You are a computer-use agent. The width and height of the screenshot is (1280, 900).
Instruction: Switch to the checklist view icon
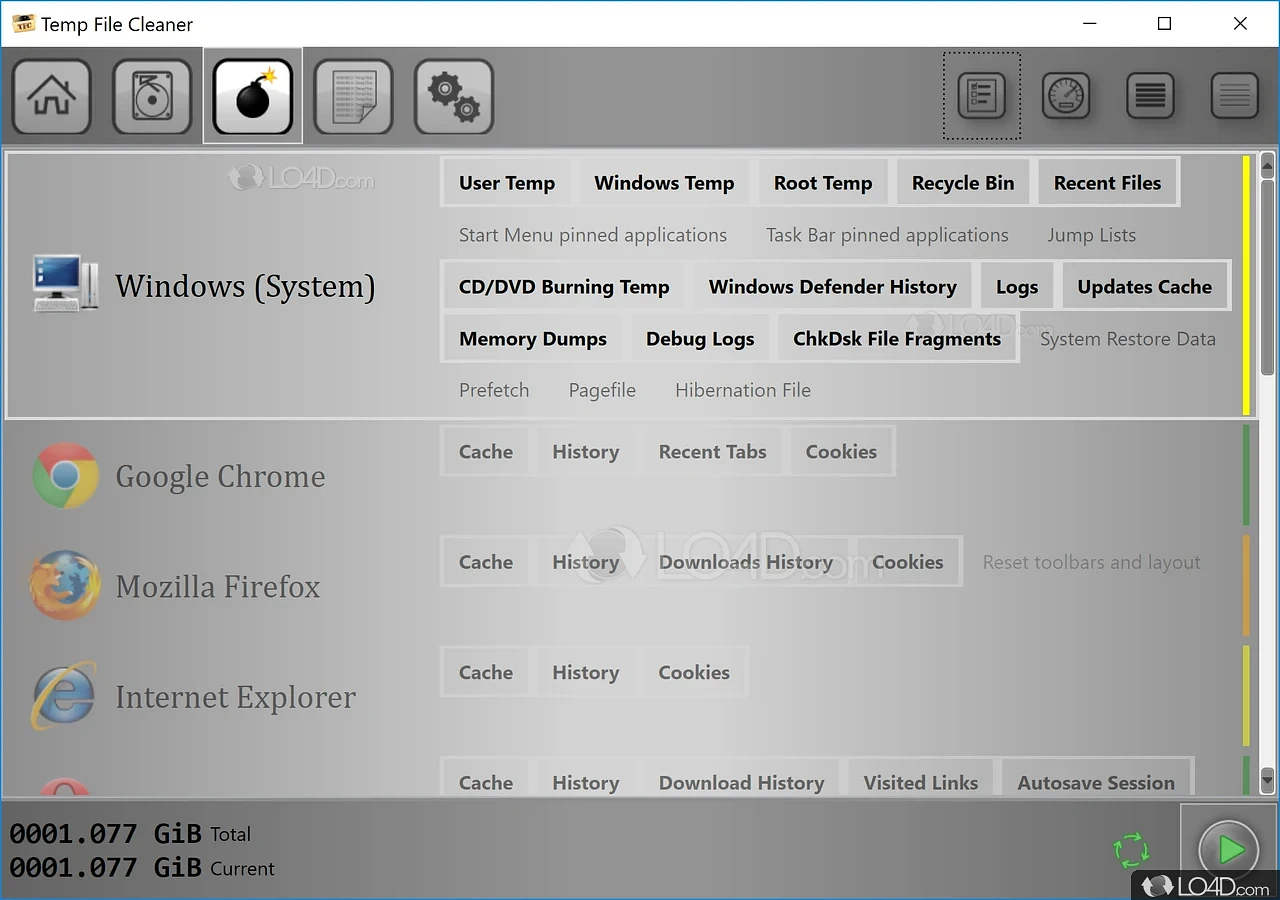click(x=981, y=96)
